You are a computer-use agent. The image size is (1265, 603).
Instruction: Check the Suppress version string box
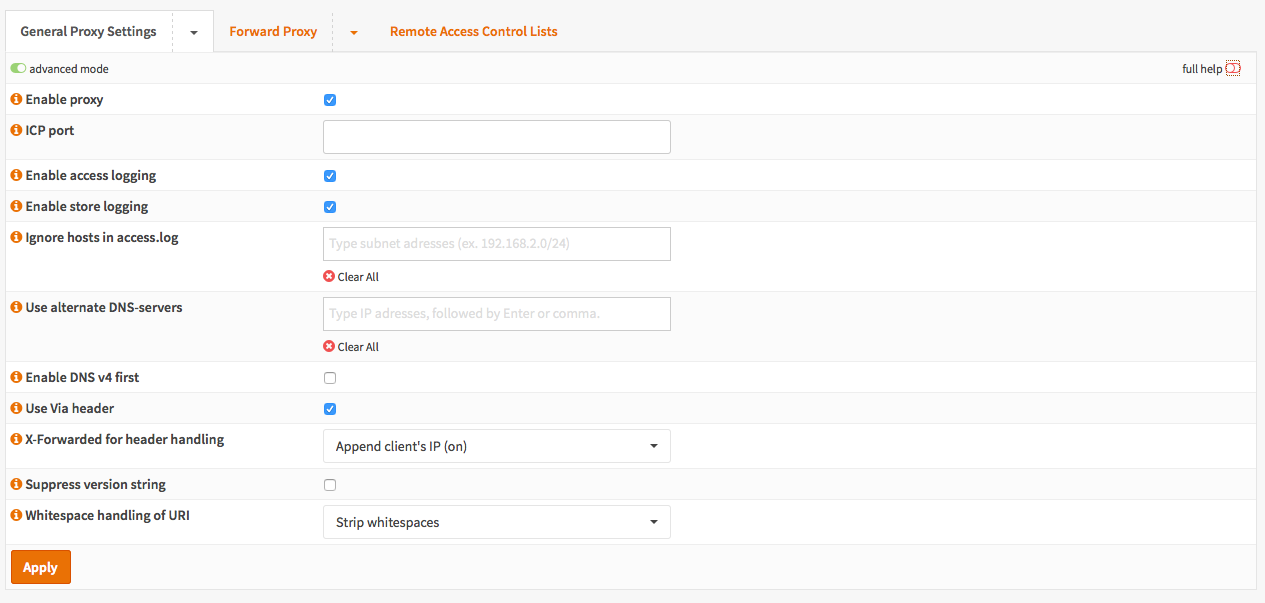(x=330, y=485)
